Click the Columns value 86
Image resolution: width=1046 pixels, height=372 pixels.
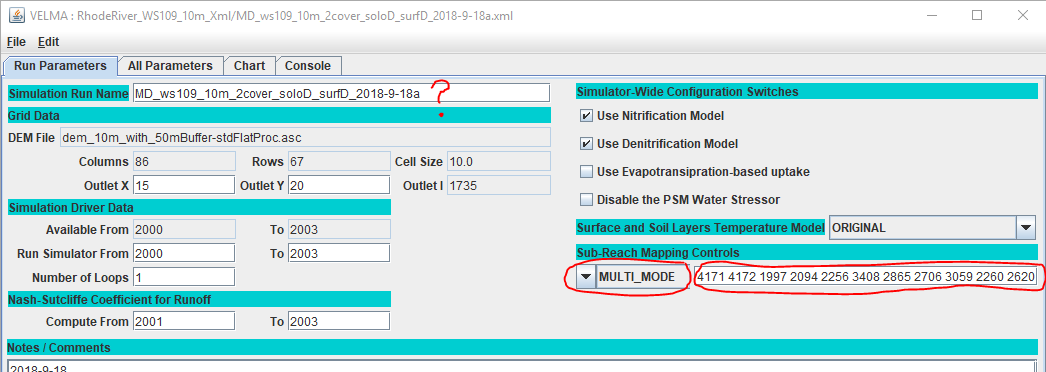(x=184, y=161)
